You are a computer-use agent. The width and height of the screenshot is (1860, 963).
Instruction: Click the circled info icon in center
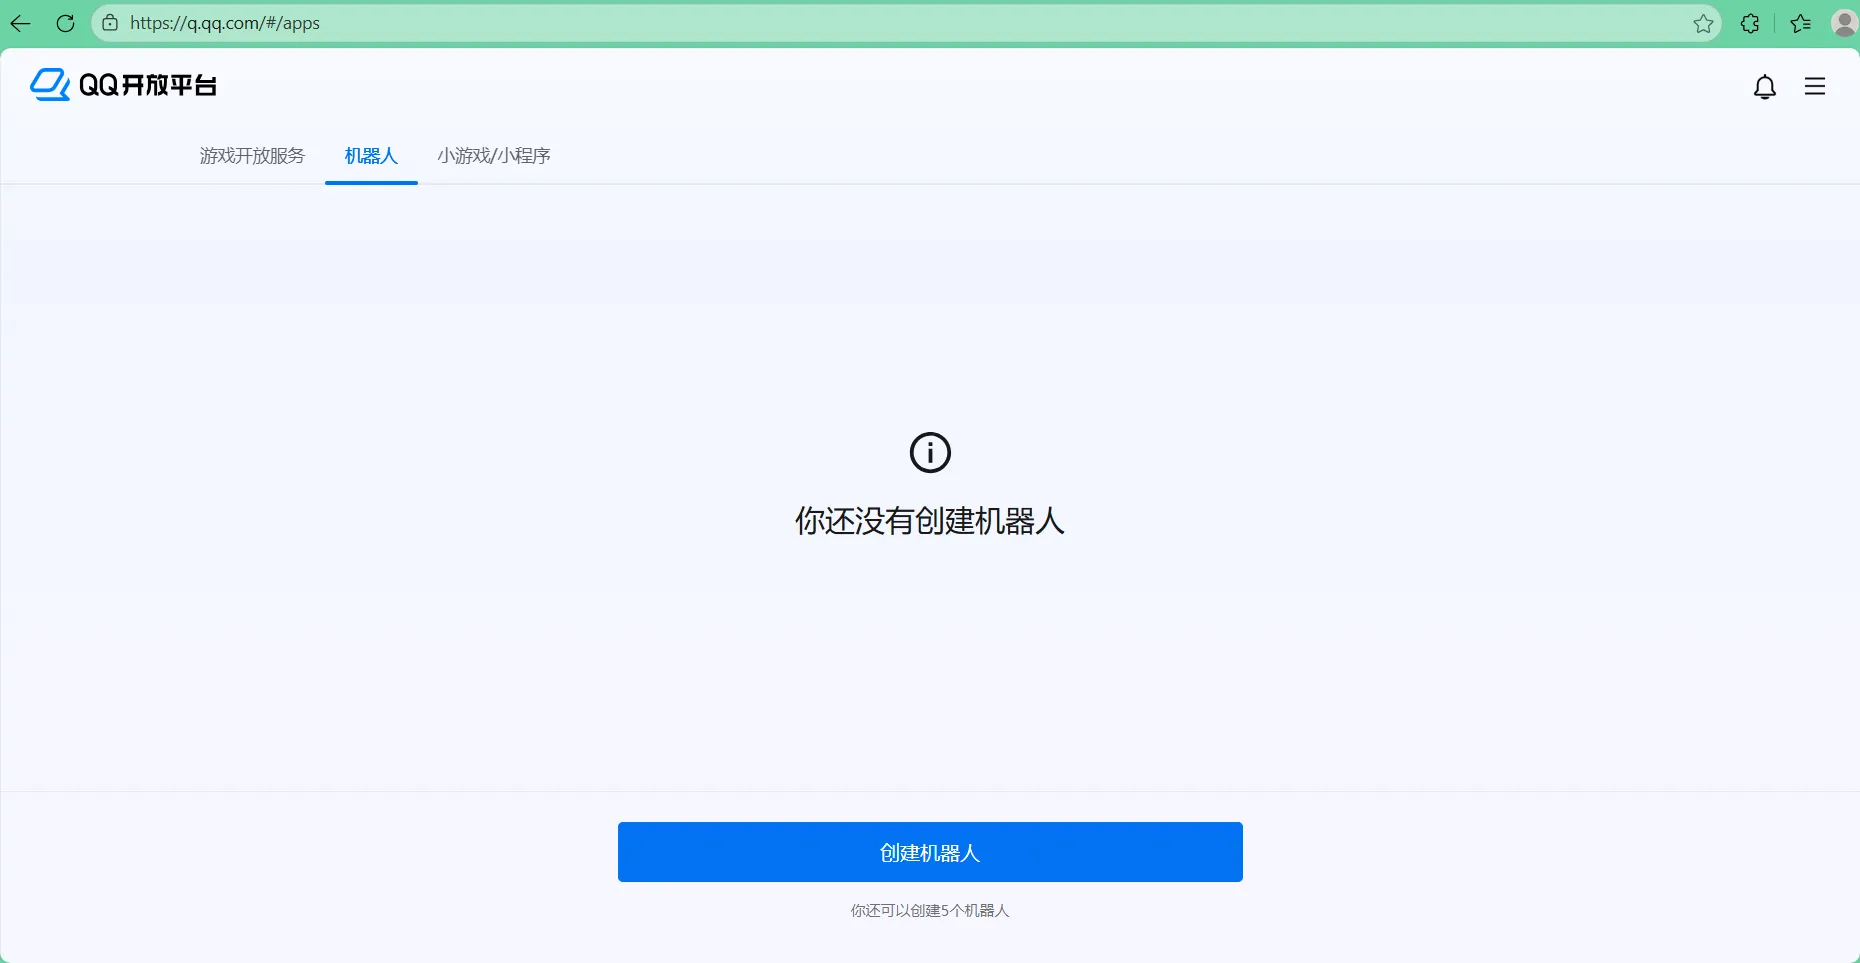pos(930,453)
